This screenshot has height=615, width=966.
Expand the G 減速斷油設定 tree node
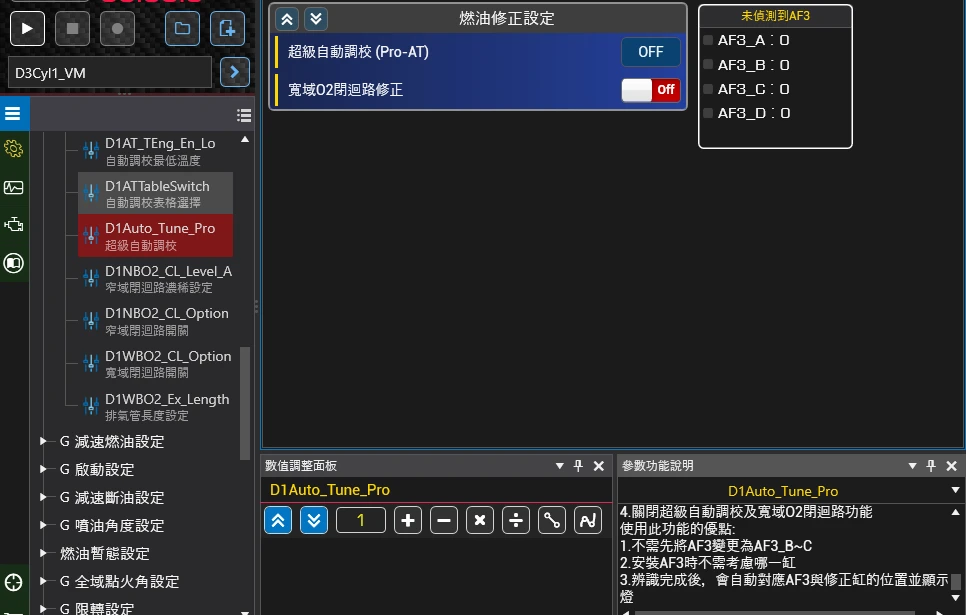coord(43,497)
